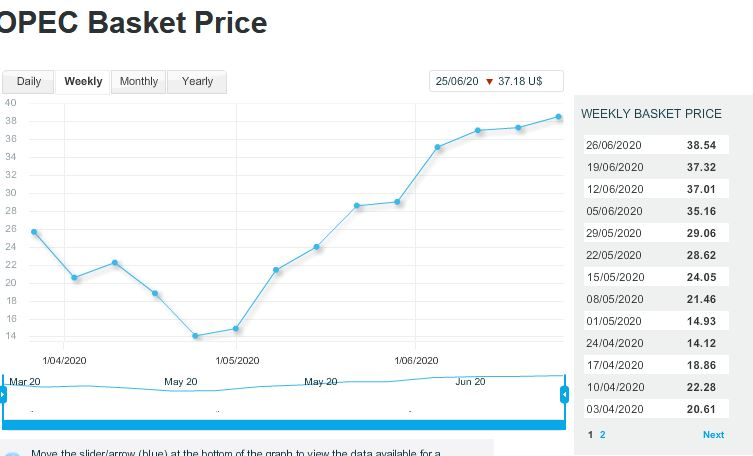Switch to the Yearly view tab
Screen dimensions: 753x456
click(197, 82)
